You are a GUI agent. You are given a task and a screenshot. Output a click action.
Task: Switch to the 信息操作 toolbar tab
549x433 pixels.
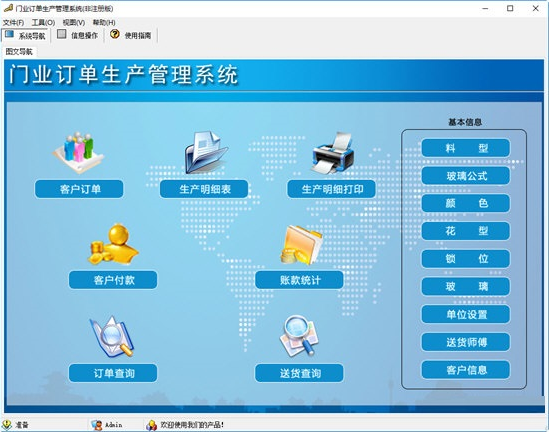(78, 35)
